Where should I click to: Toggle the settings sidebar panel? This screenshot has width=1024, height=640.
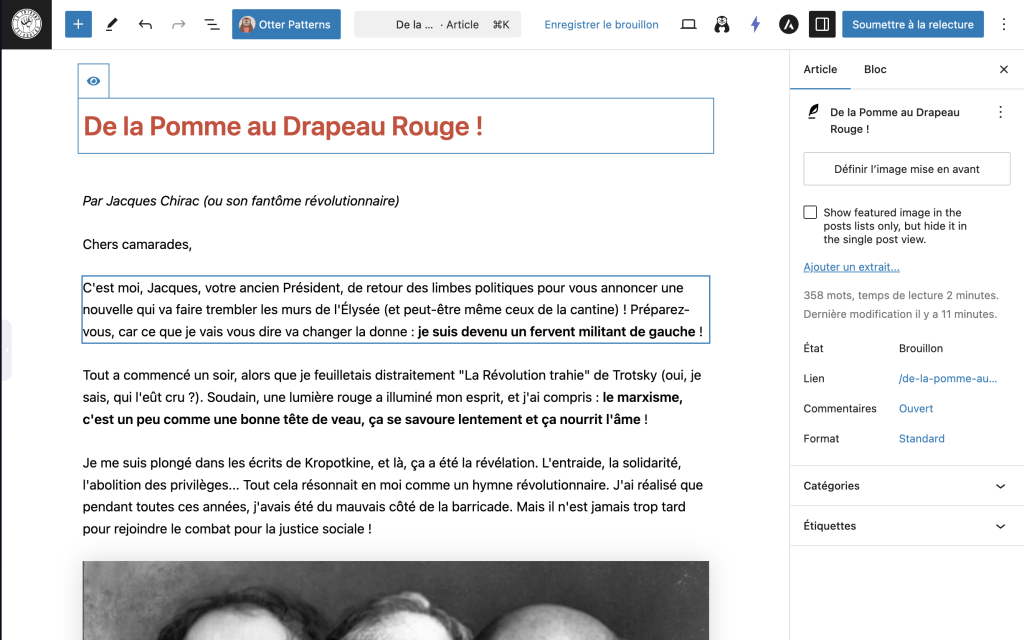(x=821, y=24)
